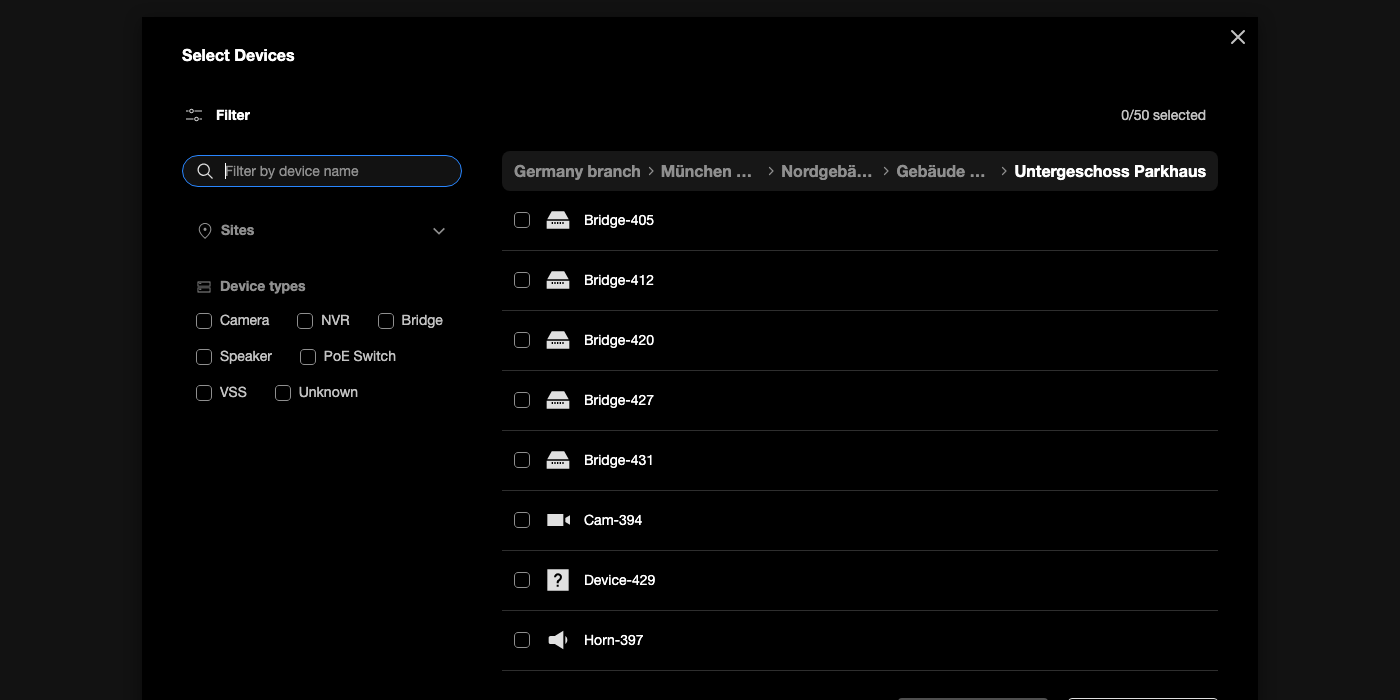Screen dimensions: 1400x700
Task: Click the Sites label
Action: (x=237, y=230)
